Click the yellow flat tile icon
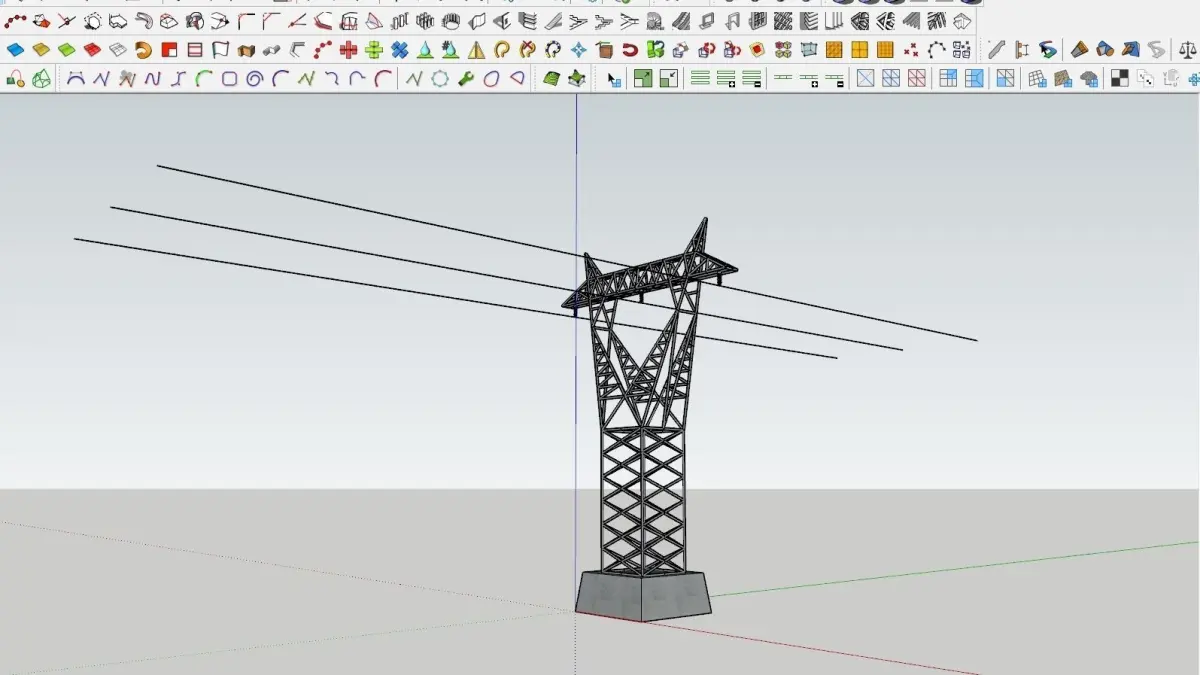This screenshot has height=675, width=1200. 41,49
